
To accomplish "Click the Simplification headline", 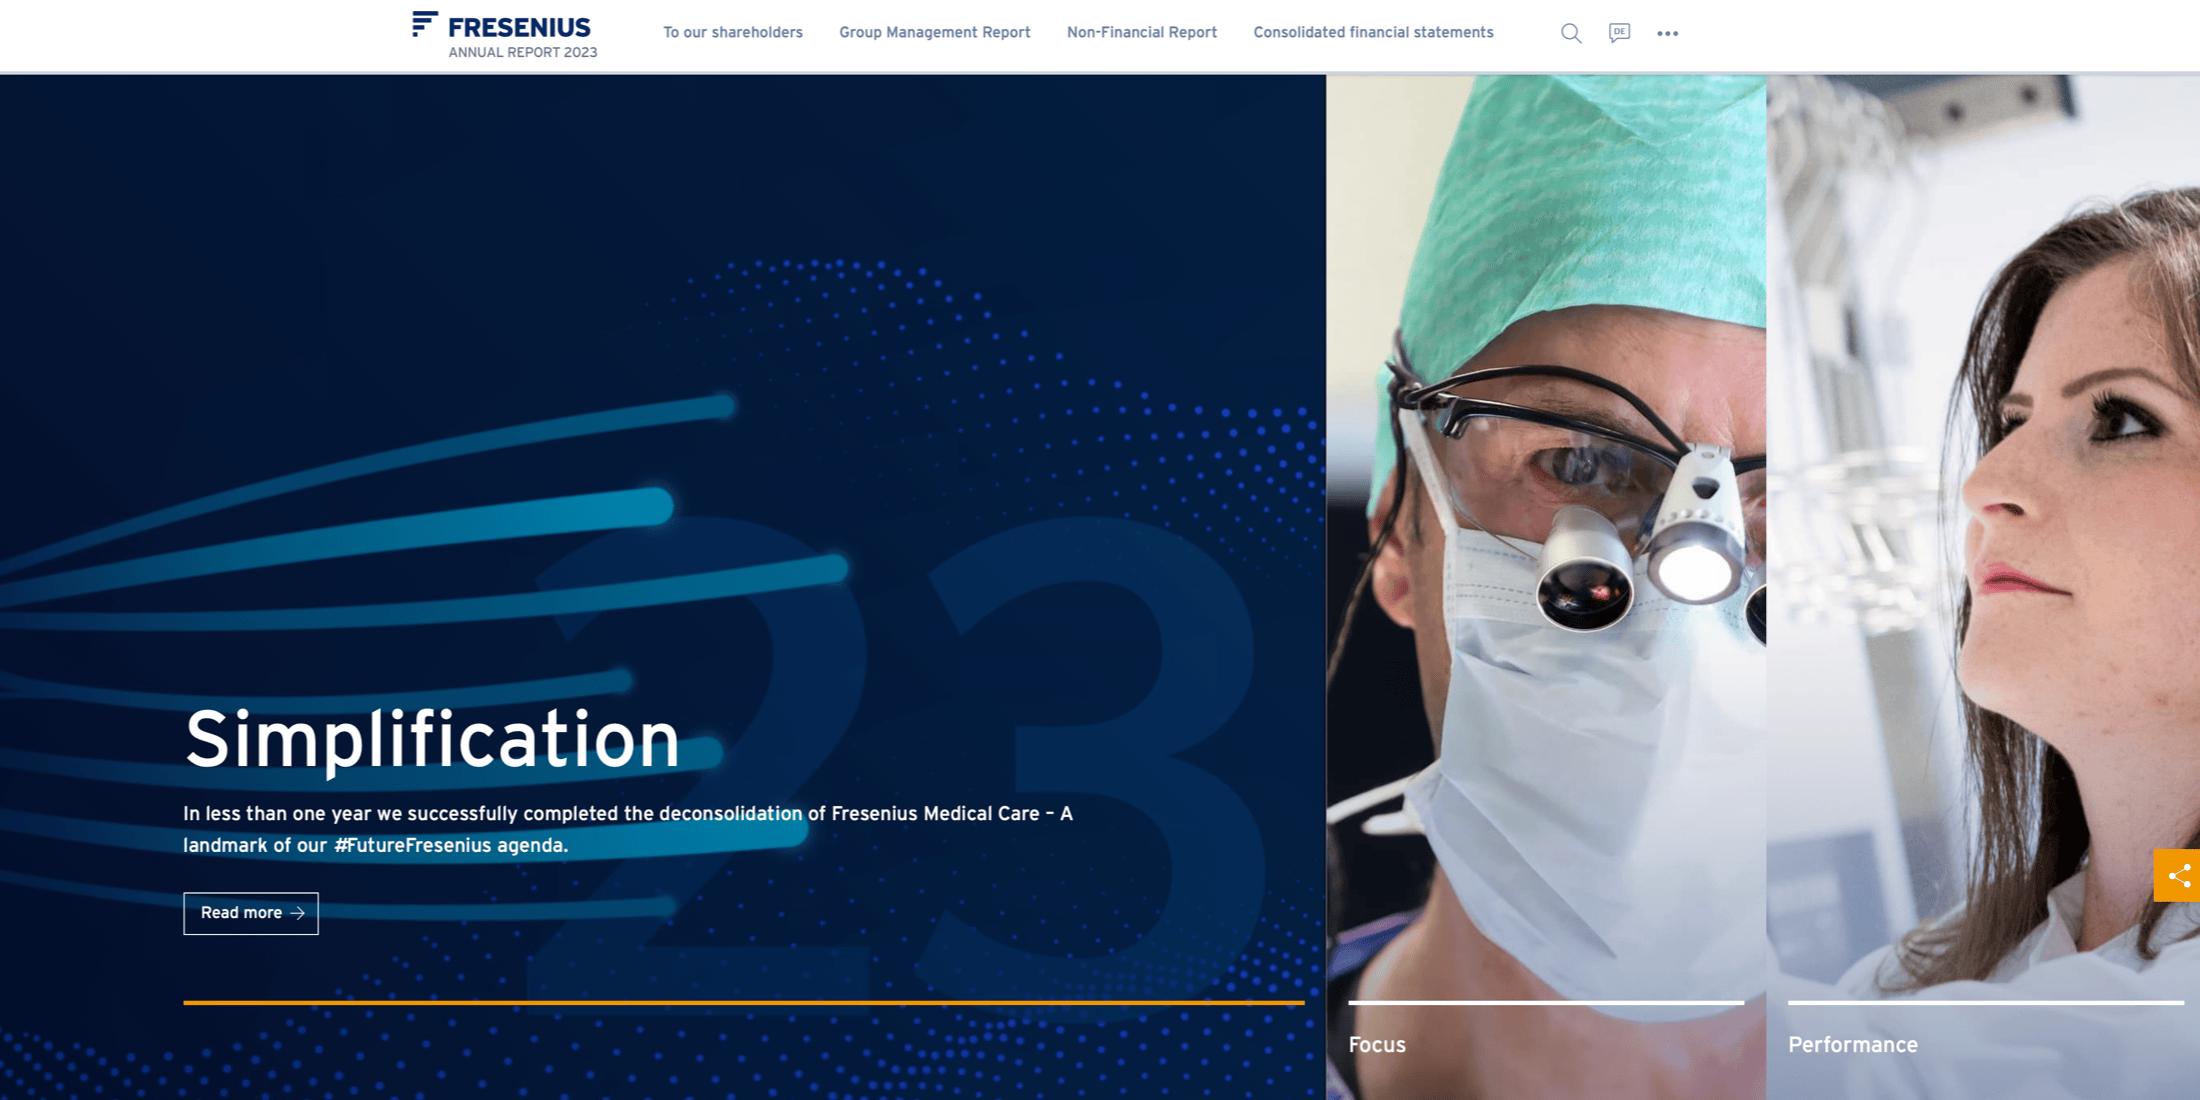I will coord(432,740).
